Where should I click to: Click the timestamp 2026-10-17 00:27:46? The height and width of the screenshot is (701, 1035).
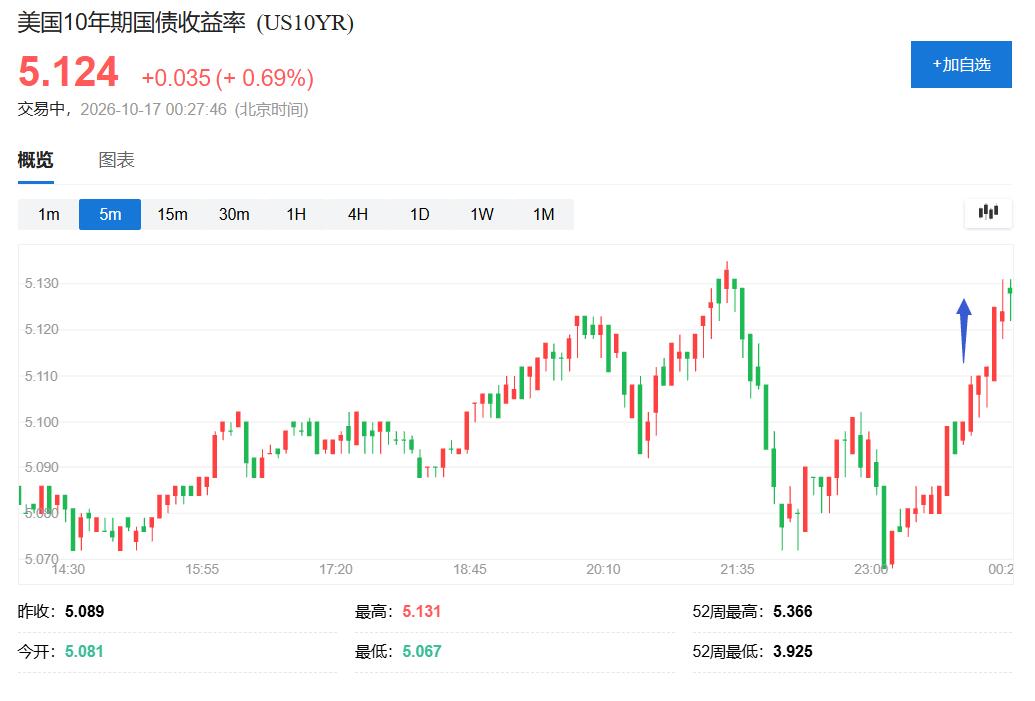pos(154,110)
